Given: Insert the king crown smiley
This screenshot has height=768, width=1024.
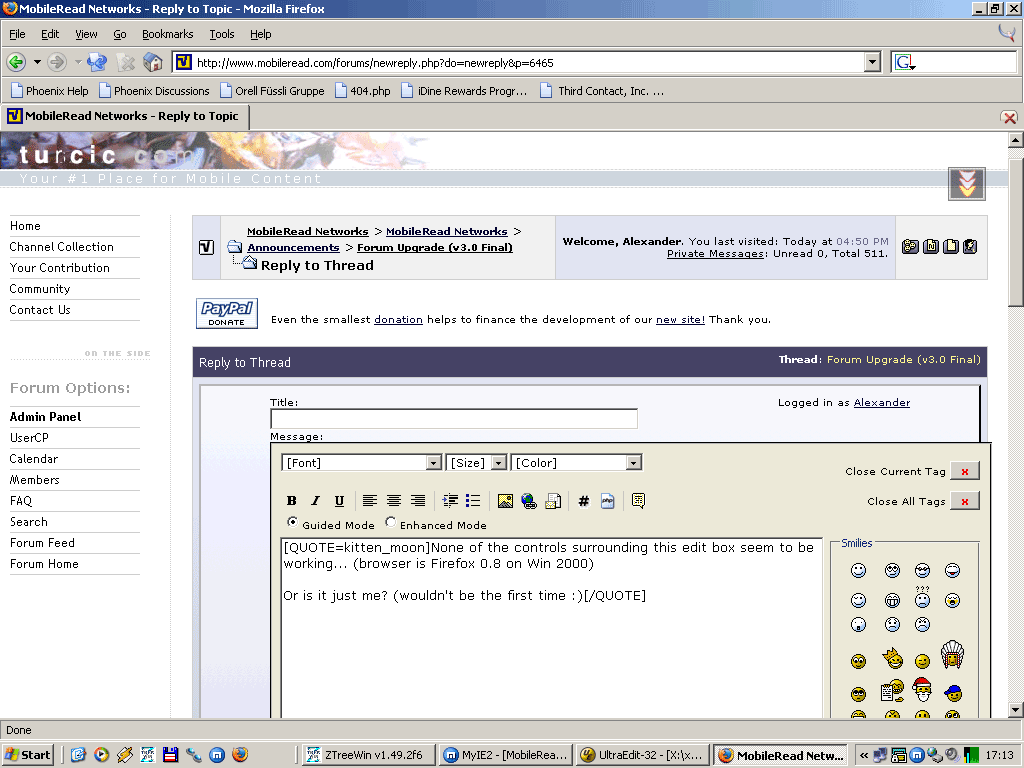Looking at the screenshot, I should pyautogui.click(x=892, y=658).
